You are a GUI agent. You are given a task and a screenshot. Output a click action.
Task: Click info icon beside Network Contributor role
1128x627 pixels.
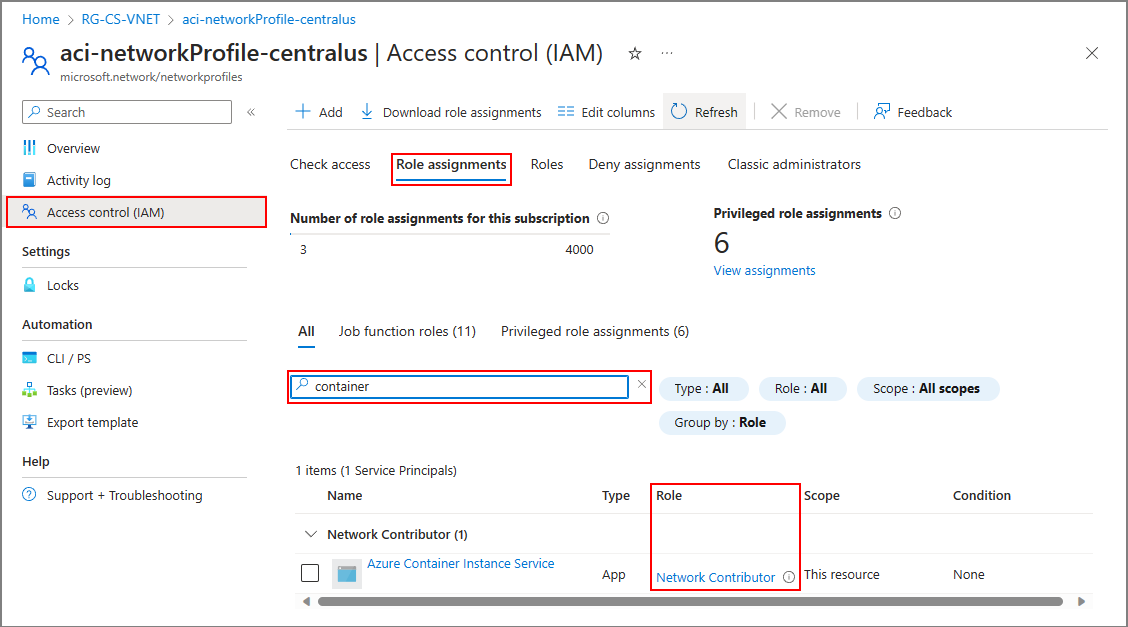[x=788, y=577]
